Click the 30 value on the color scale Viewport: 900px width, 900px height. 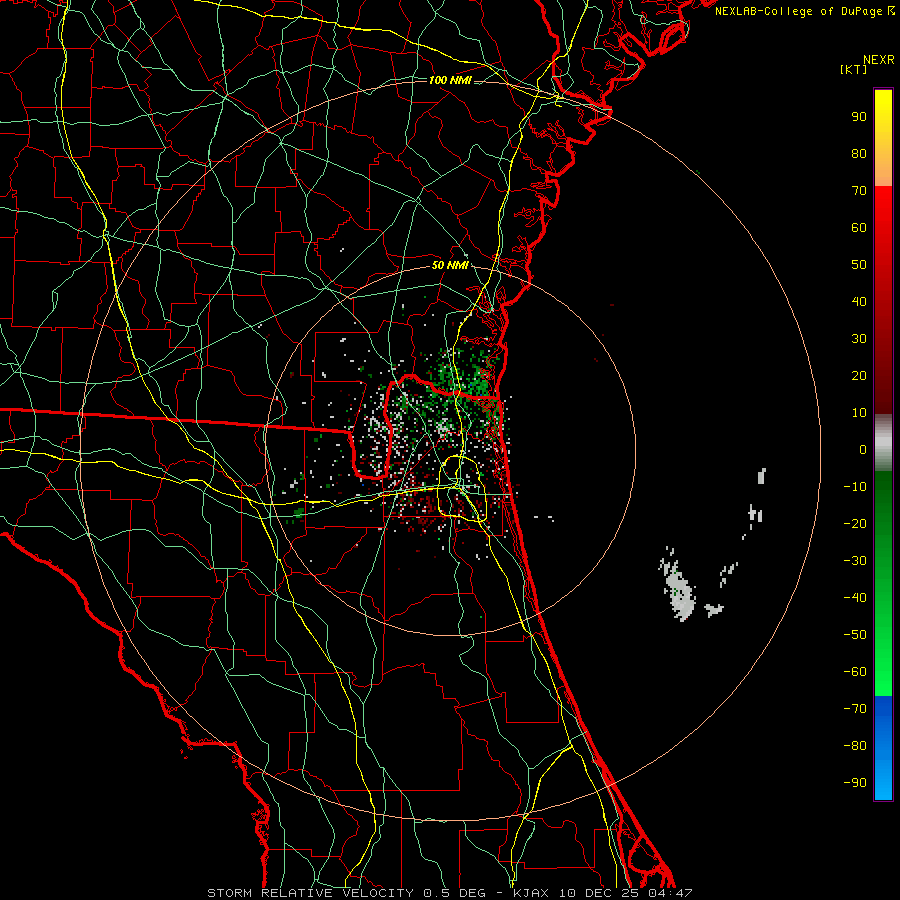pos(859,339)
